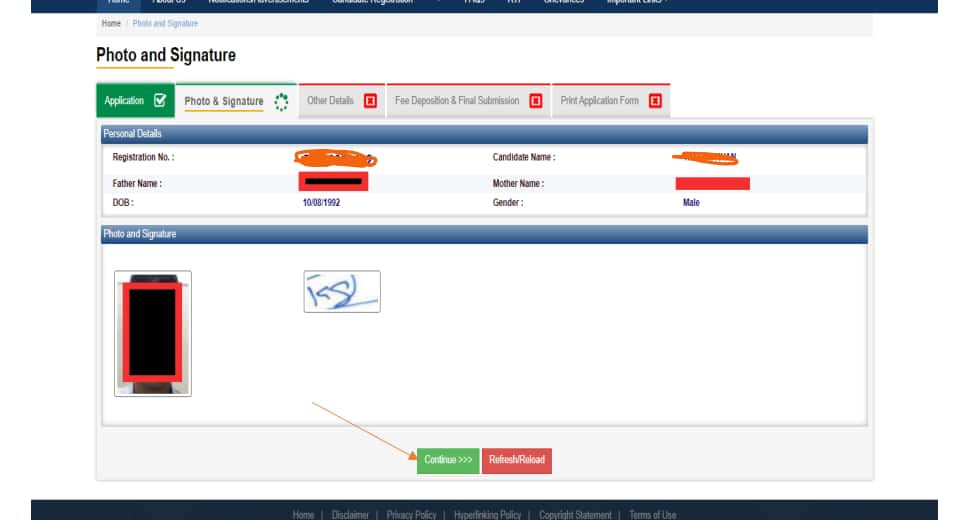Open the footer Home link

coord(303,515)
